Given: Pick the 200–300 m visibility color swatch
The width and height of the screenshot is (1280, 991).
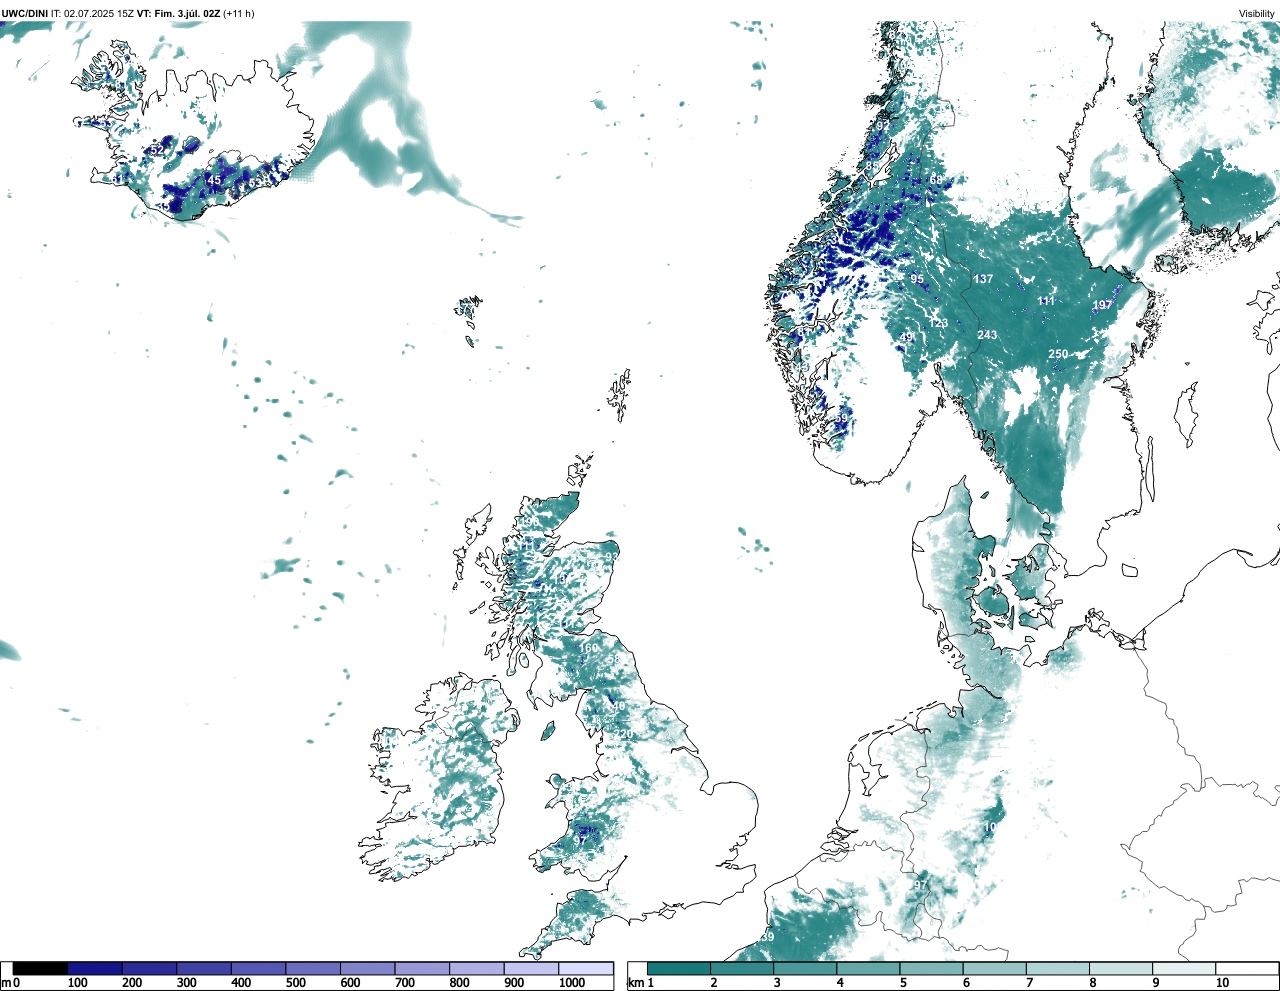Looking at the screenshot, I should click(x=149, y=968).
